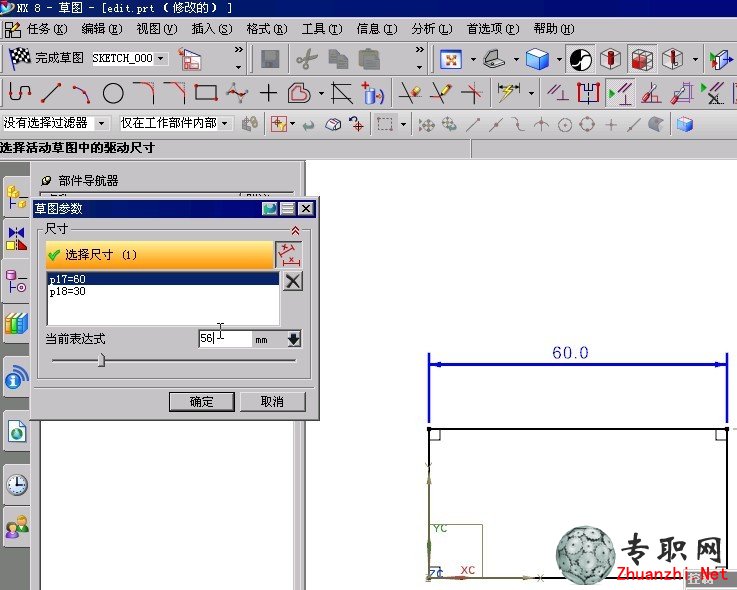Open the 帮助 menu
Screen dimensions: 737x590
pyautogui.click(x=554, y=29)
